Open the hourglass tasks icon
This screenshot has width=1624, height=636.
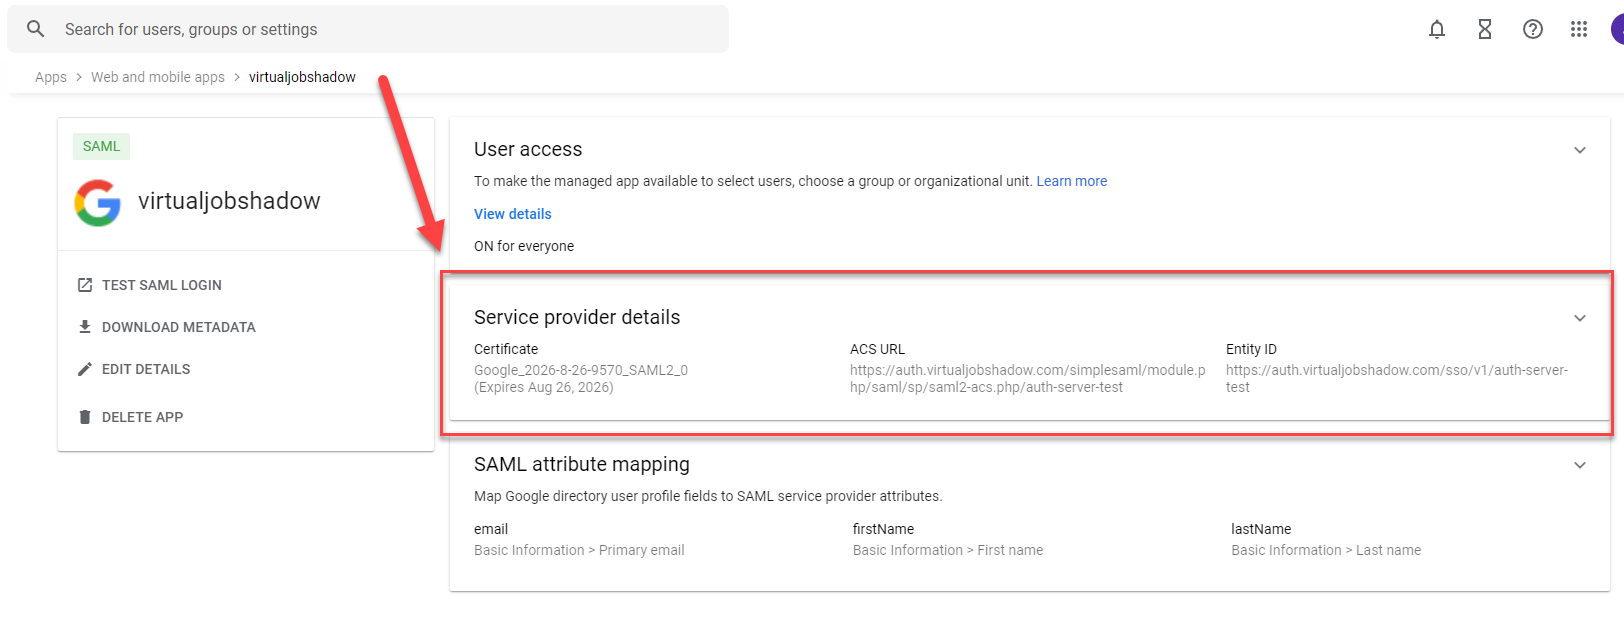coord(1485,29)
